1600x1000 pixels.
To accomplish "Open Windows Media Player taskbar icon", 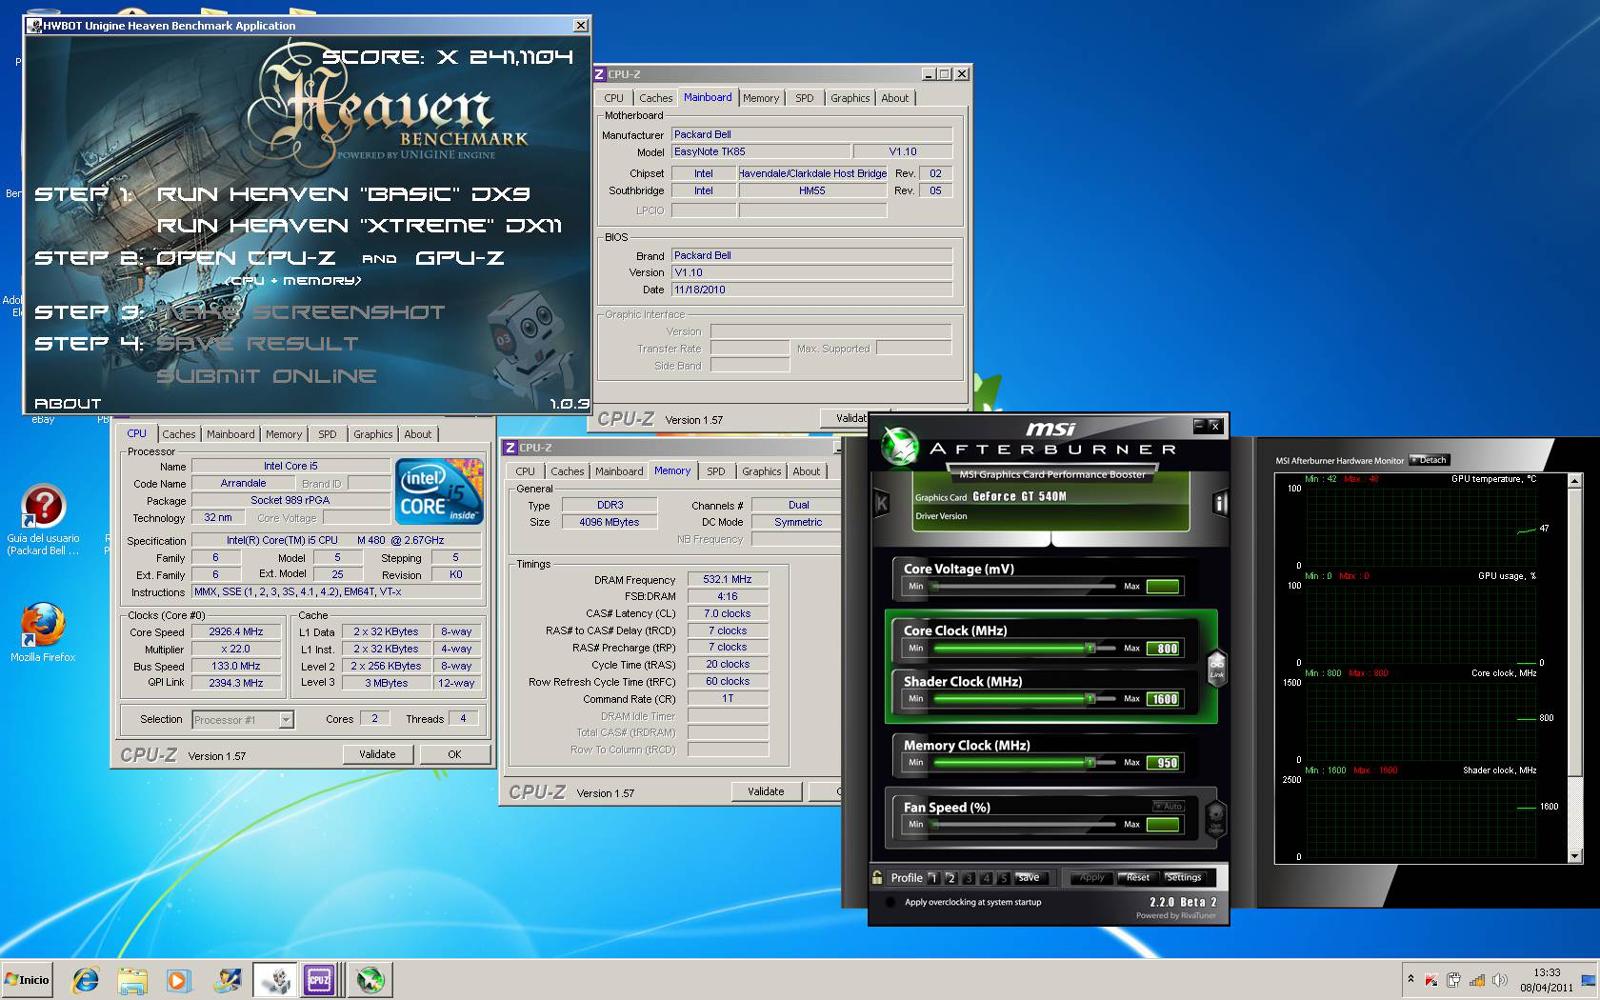I will point(178,980).
